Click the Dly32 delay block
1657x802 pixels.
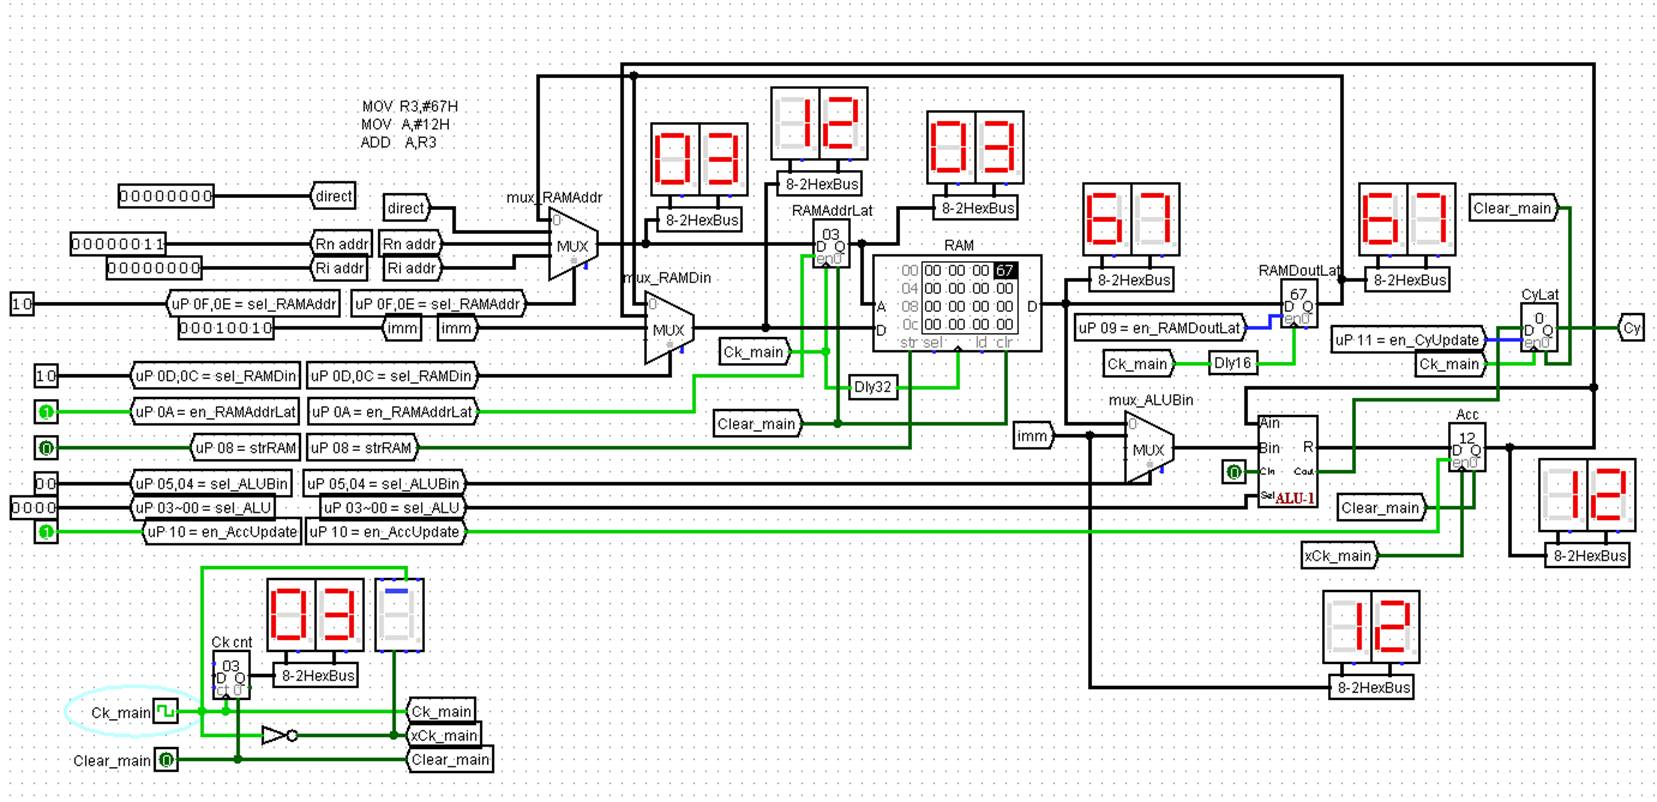pyautogui.click(x=872, y=387)
